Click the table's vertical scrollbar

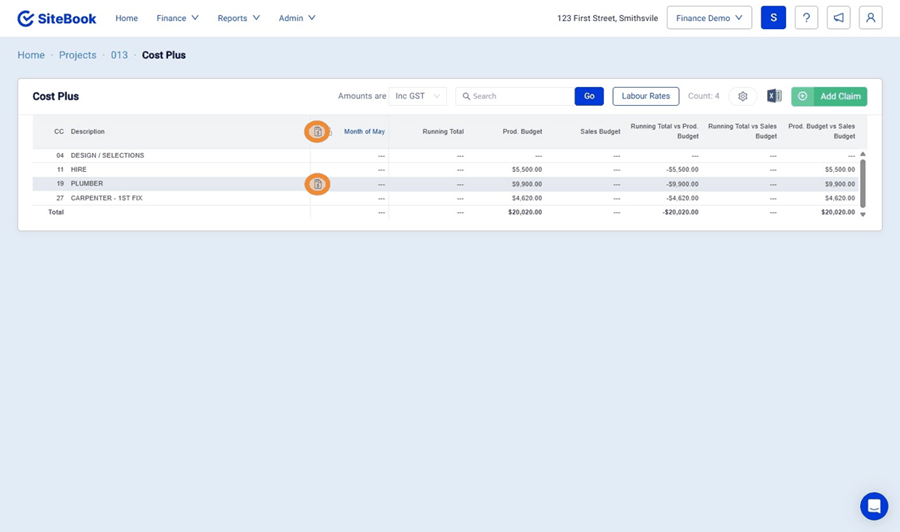862,182
